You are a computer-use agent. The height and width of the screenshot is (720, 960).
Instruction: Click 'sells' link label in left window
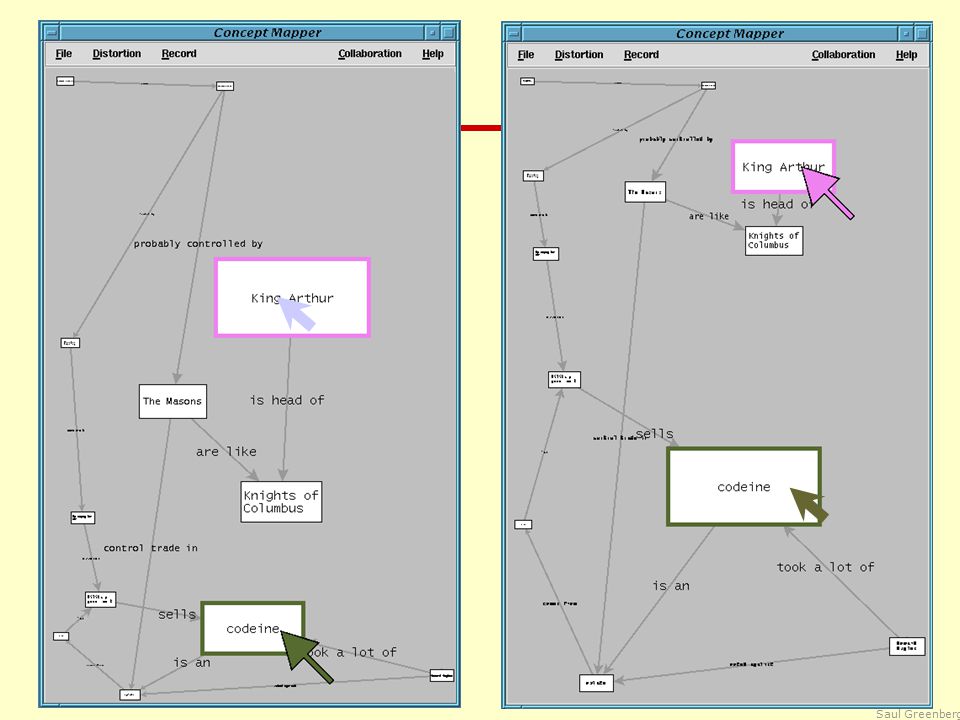tap(177, 614)
